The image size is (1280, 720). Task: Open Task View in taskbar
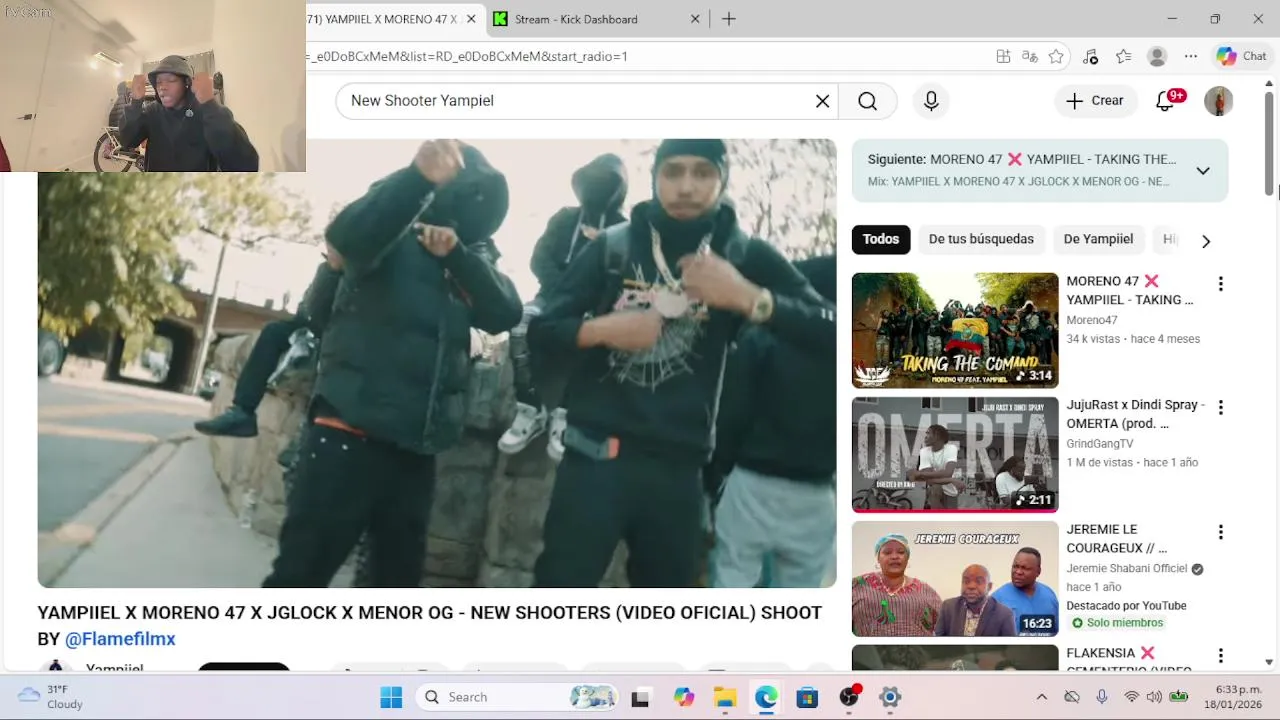coord(640,697)
